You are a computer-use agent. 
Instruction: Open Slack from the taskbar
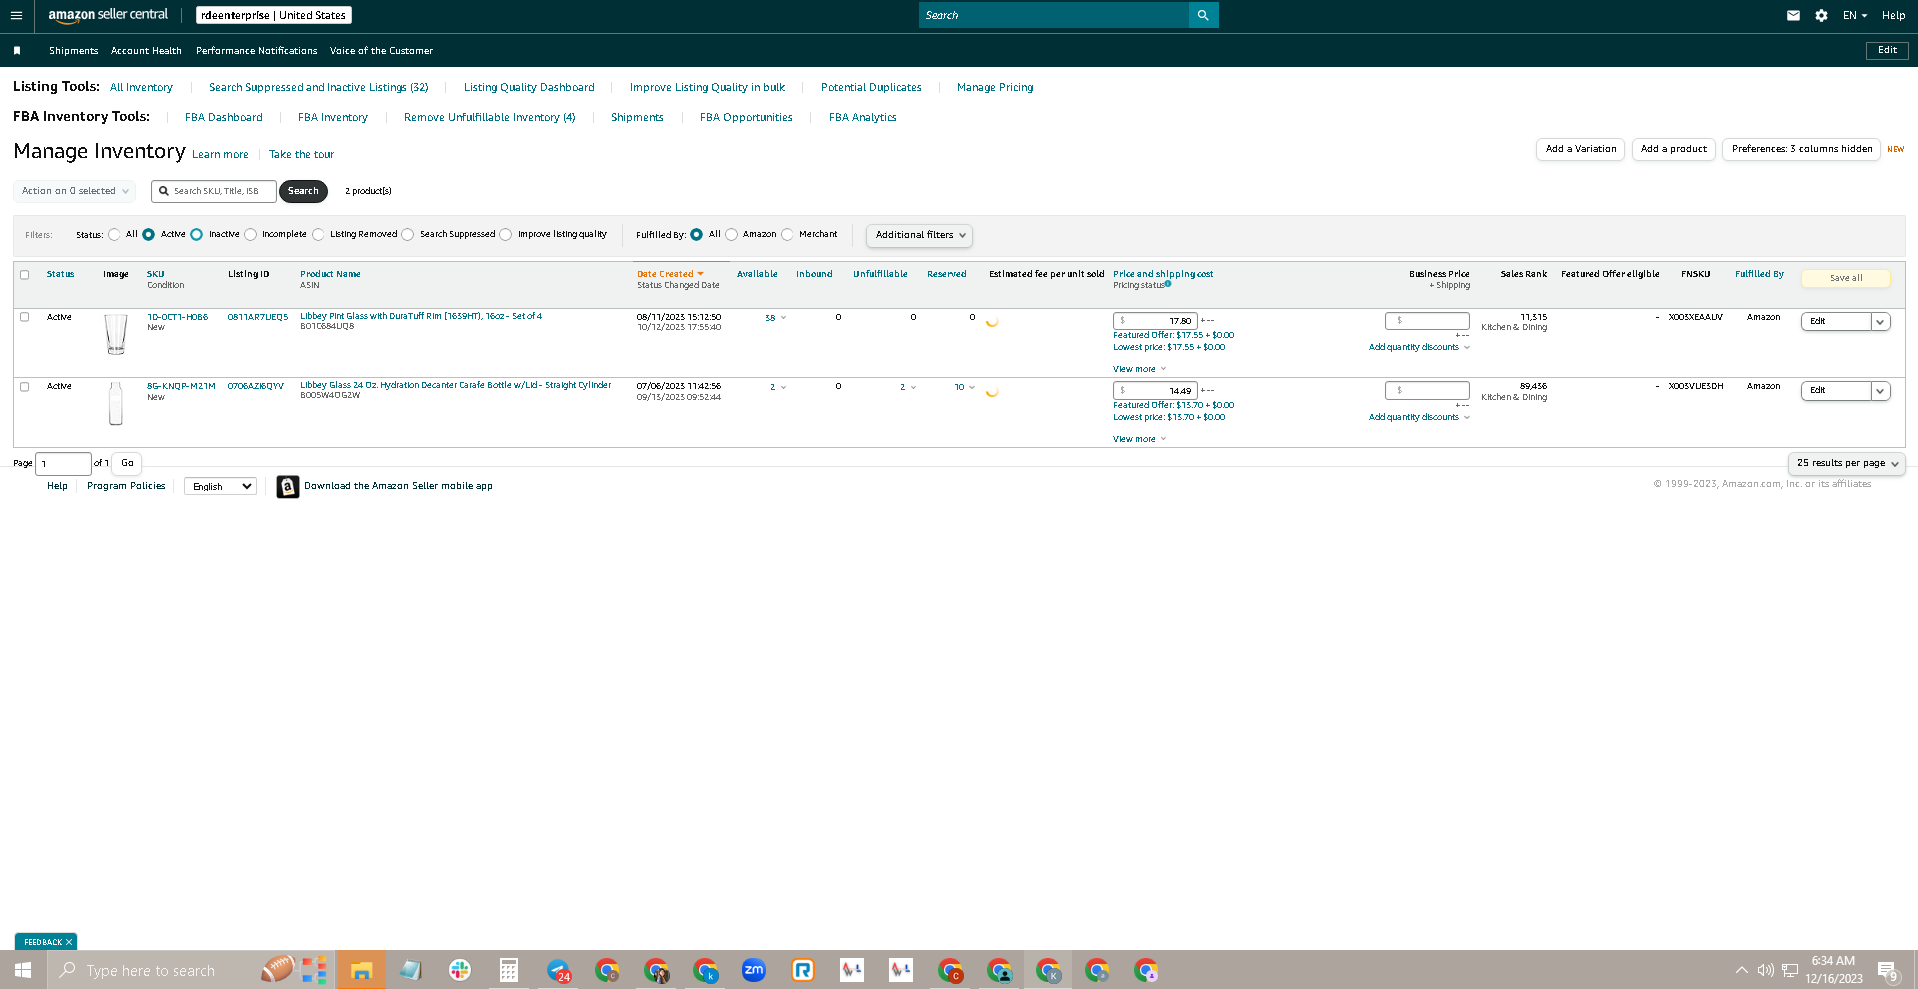coord(460,970)
